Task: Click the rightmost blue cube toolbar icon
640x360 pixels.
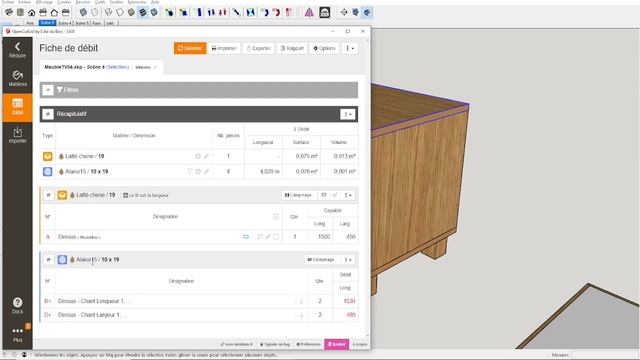Action: [x=367, y=13]
